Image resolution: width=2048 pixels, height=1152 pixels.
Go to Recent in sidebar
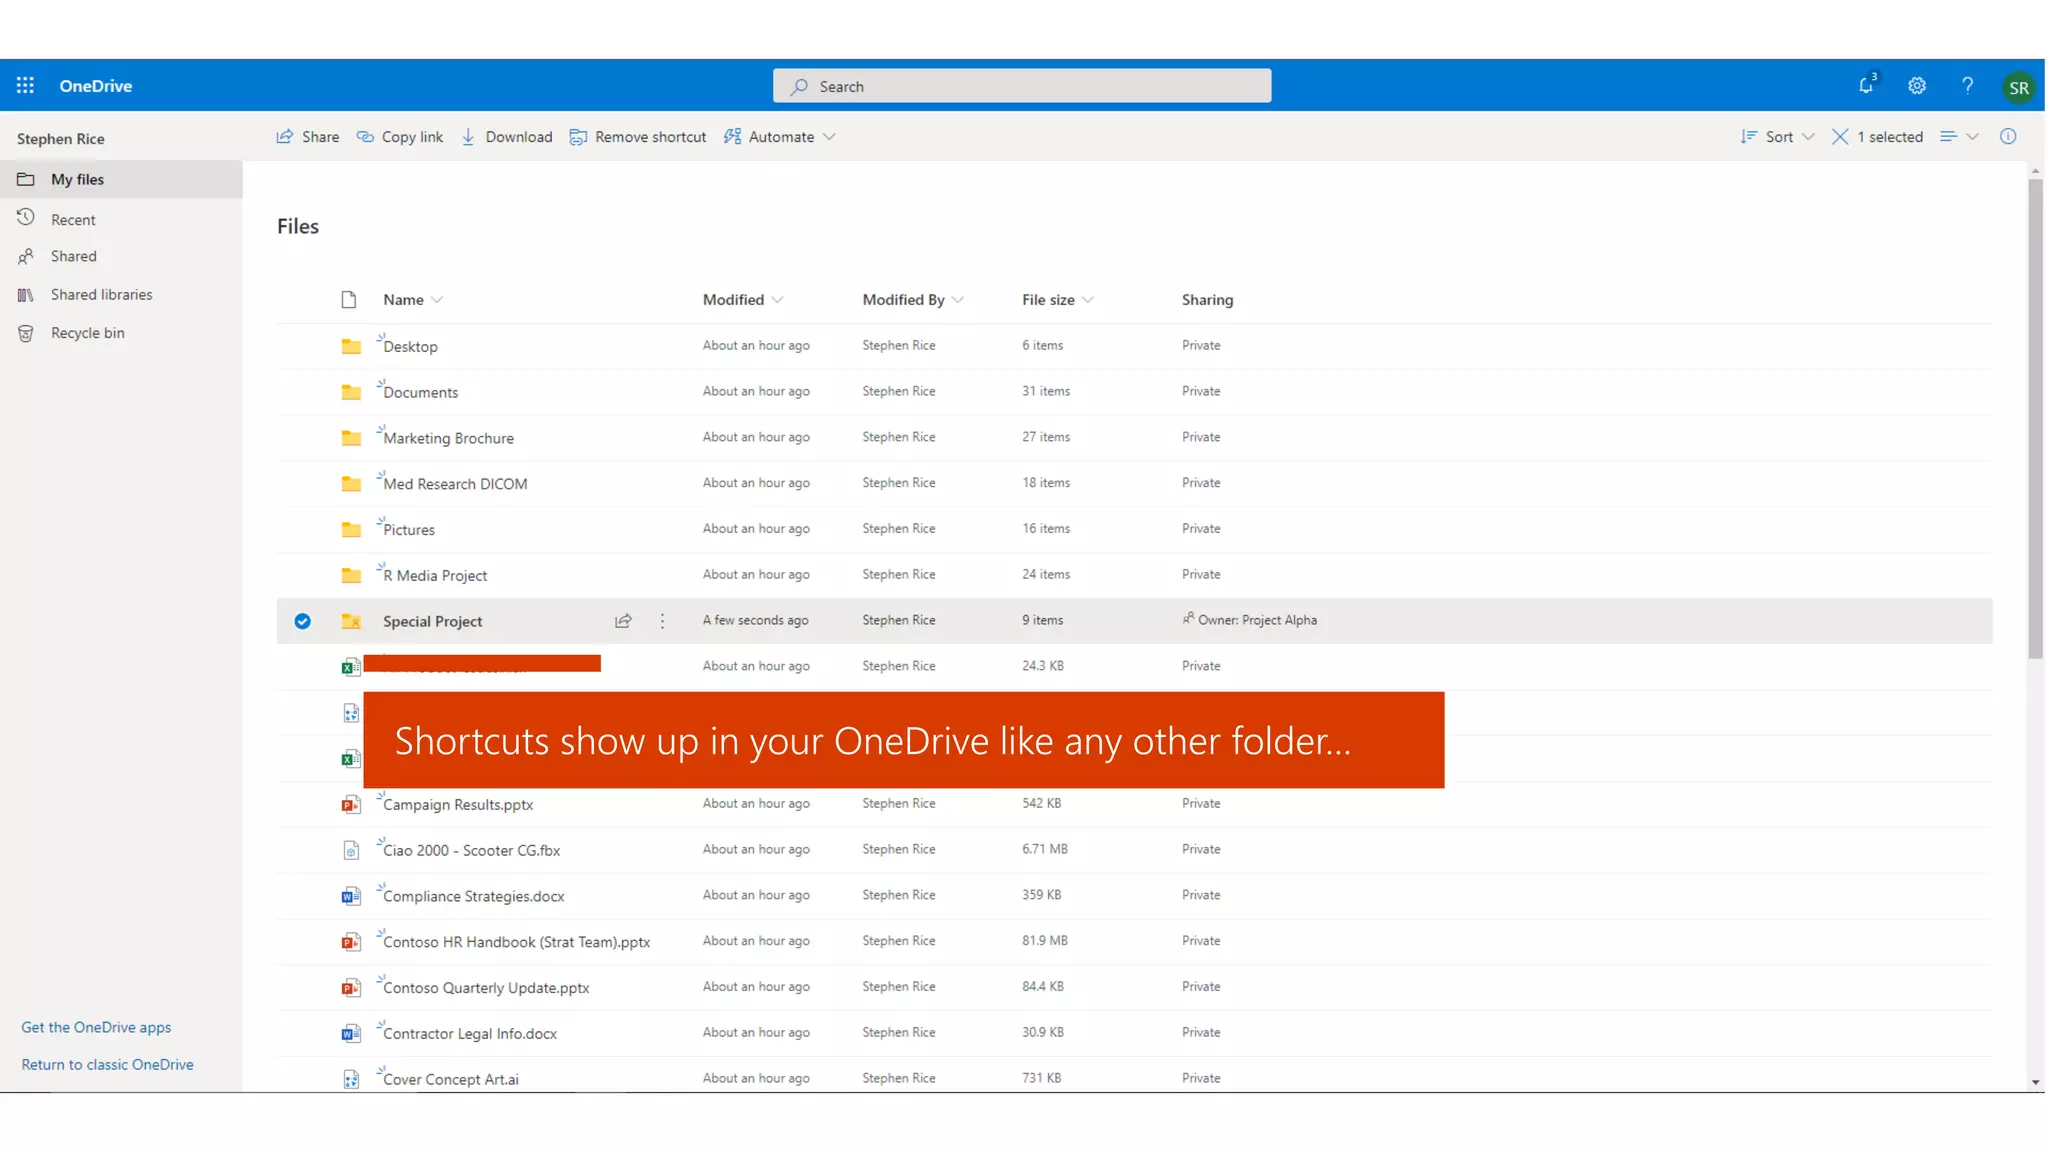pyautogui.click(x=121, y=219)
